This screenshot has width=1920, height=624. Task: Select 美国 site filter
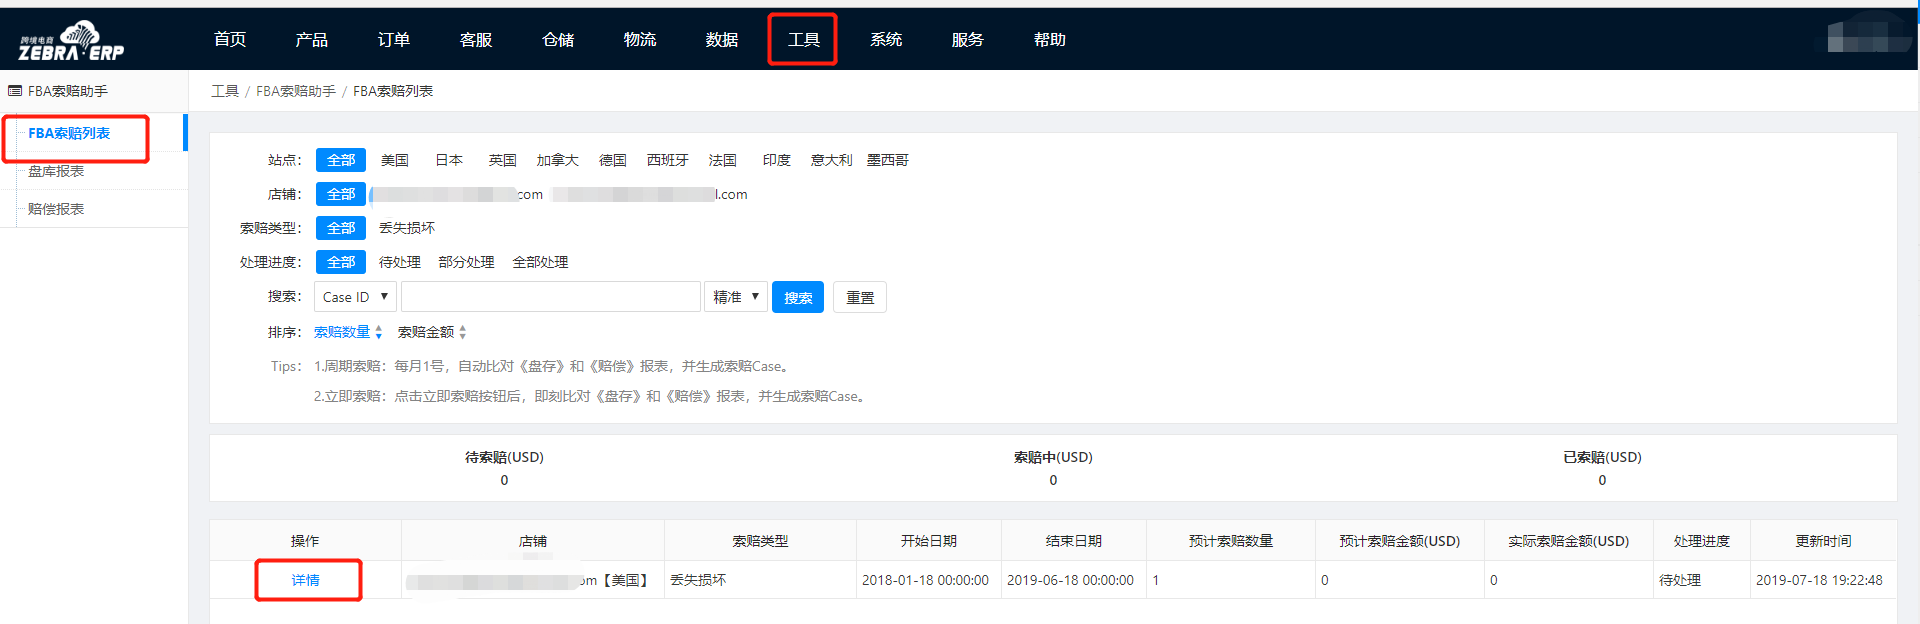(x=395, y=160)
